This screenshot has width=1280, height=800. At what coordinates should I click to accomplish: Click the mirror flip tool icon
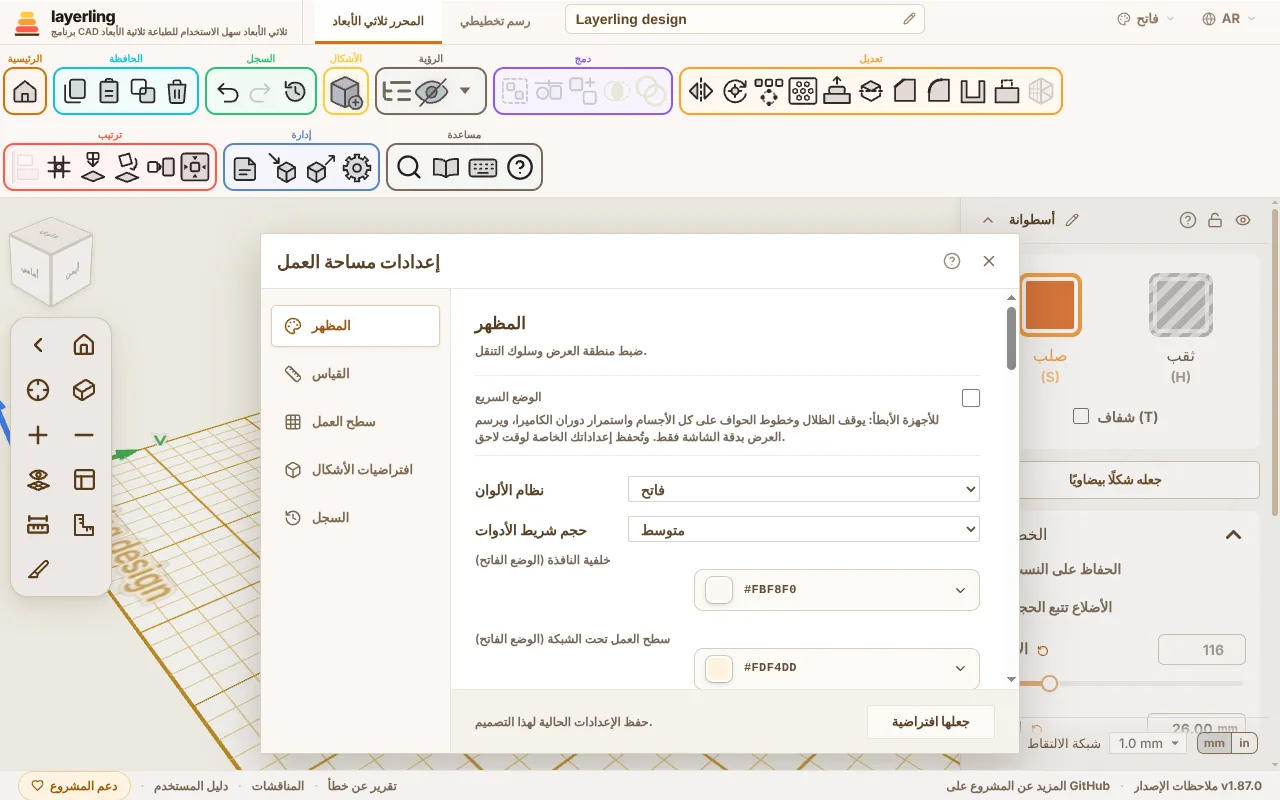coord(701,91)
